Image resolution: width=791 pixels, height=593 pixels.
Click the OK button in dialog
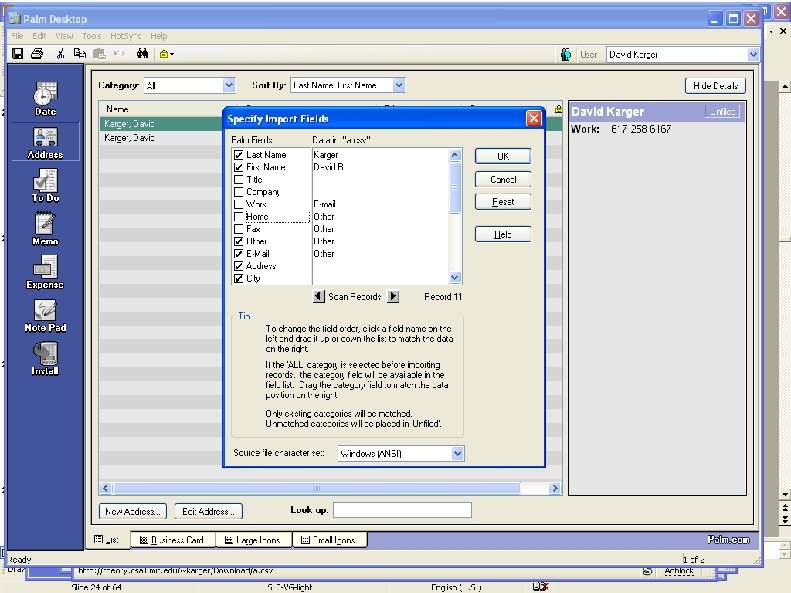[x=503, y=156]
